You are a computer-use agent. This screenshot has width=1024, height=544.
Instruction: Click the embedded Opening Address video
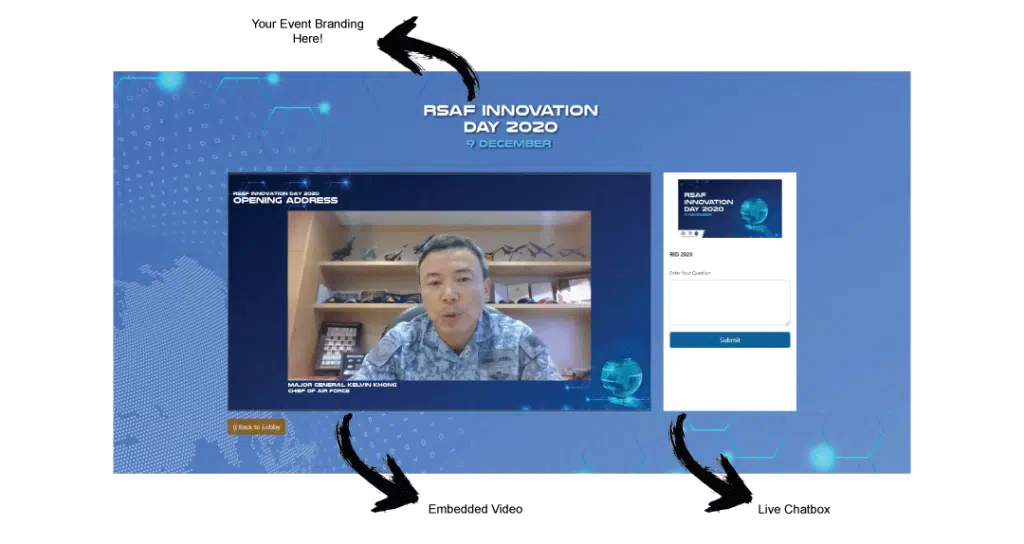(x=439, y=291)
